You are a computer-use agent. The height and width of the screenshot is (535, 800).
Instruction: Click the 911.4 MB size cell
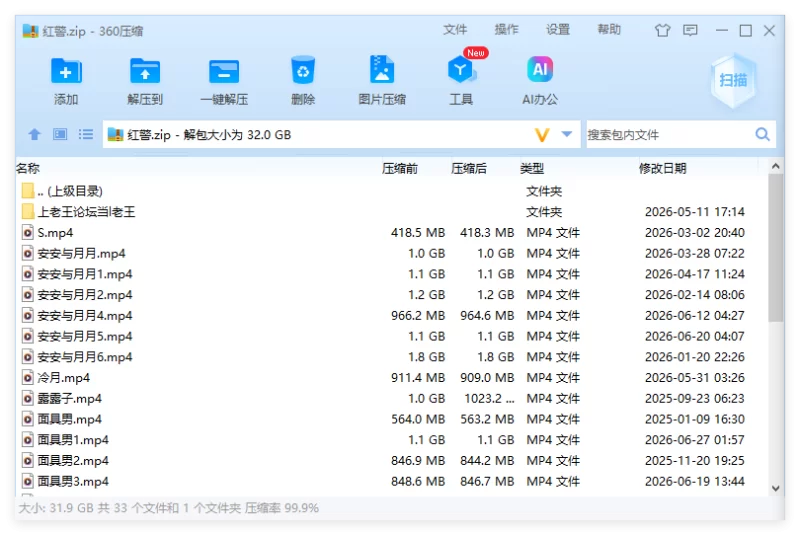coord(418,378)
